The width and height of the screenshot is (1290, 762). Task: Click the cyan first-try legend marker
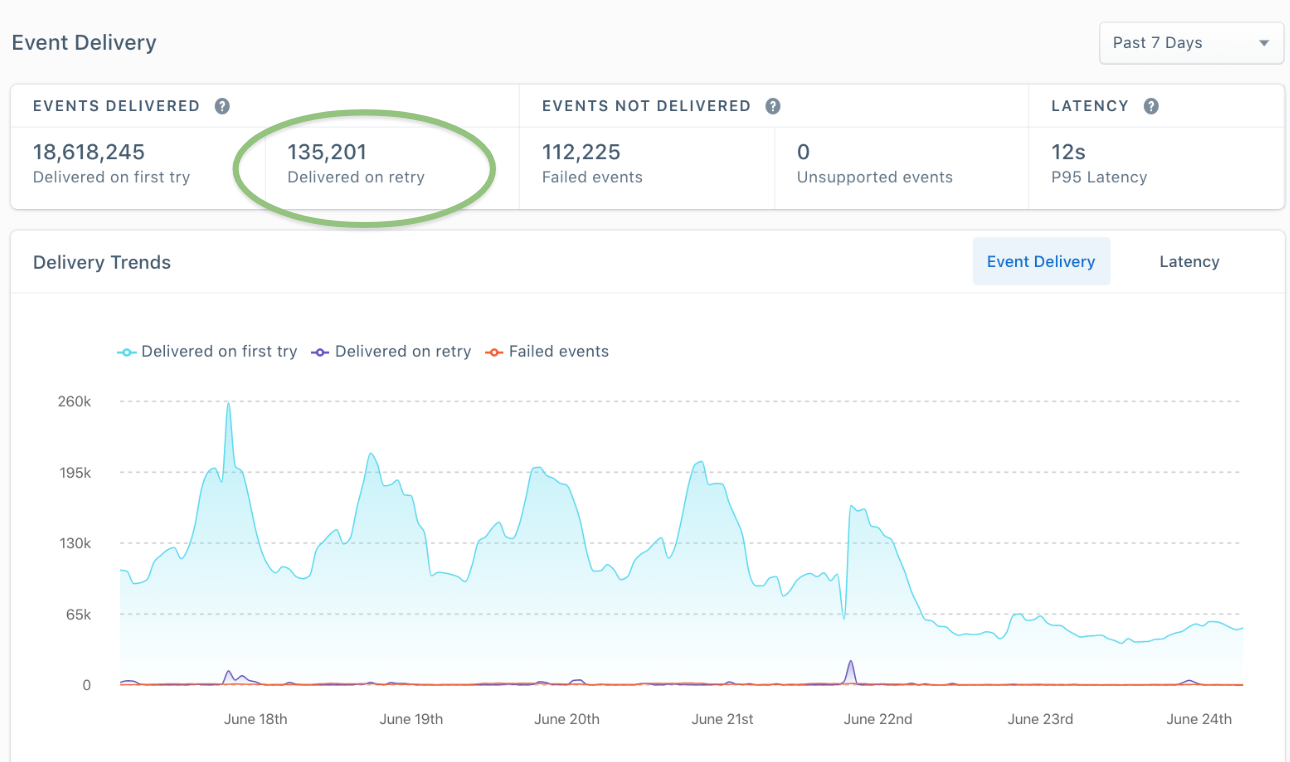click(x=126, y=352)
